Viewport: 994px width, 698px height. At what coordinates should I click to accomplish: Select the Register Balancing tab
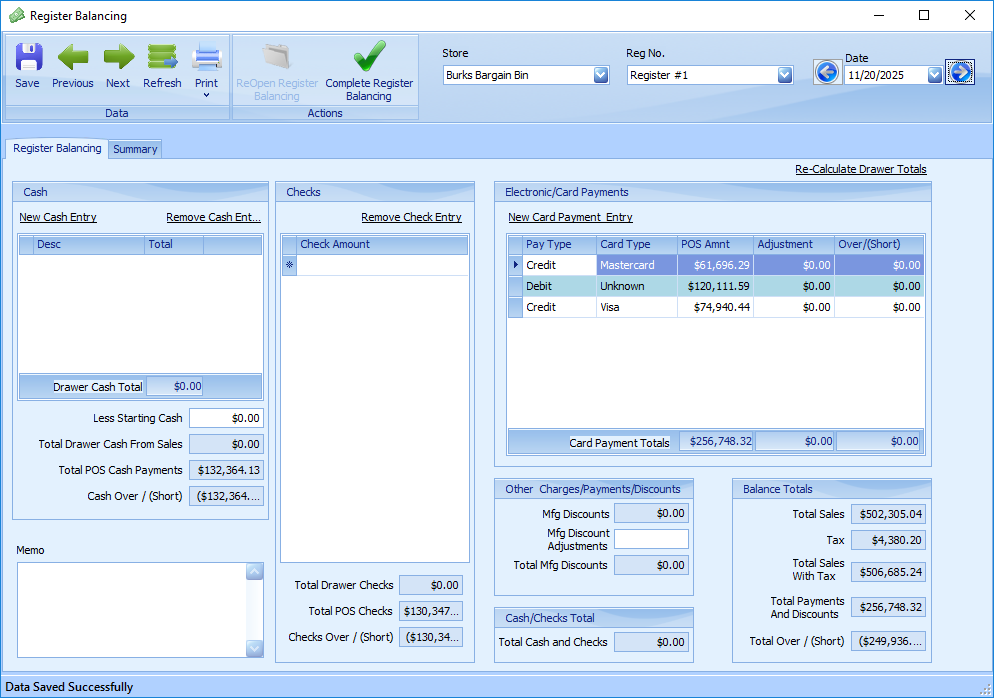coord(57,148)
